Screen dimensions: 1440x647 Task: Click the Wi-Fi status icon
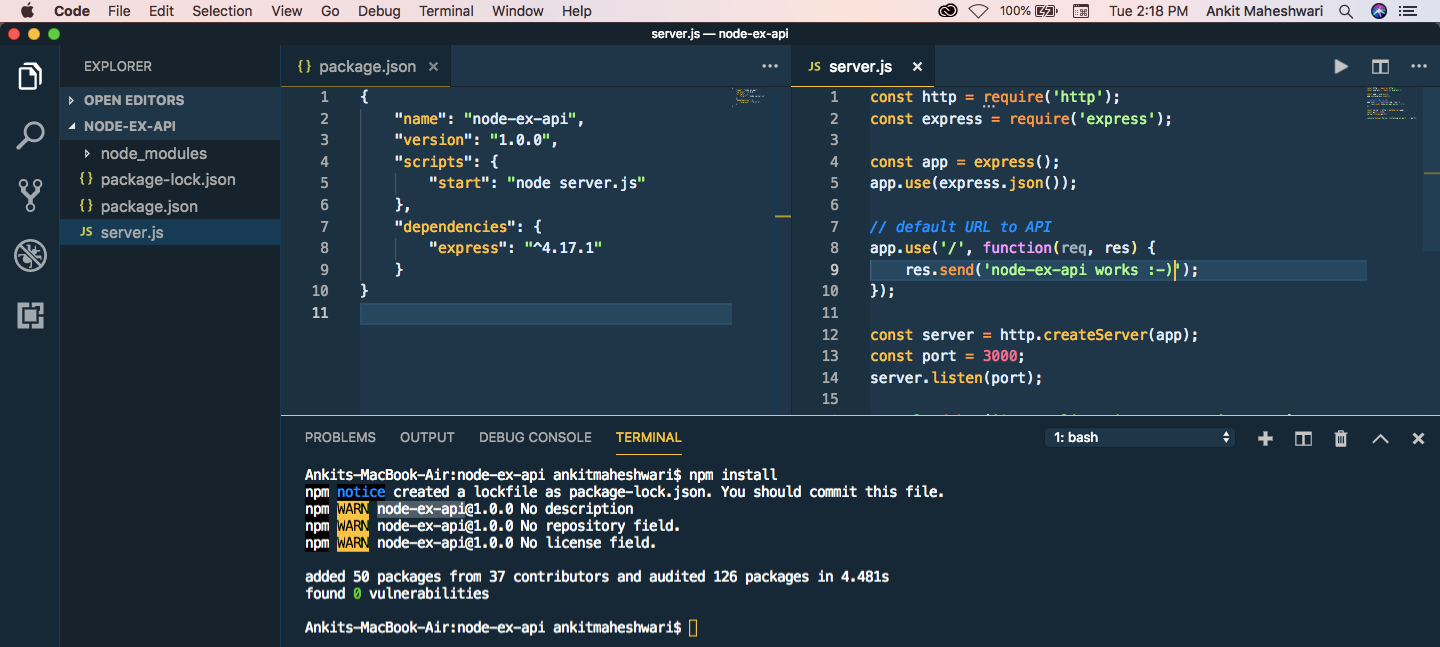978,11
